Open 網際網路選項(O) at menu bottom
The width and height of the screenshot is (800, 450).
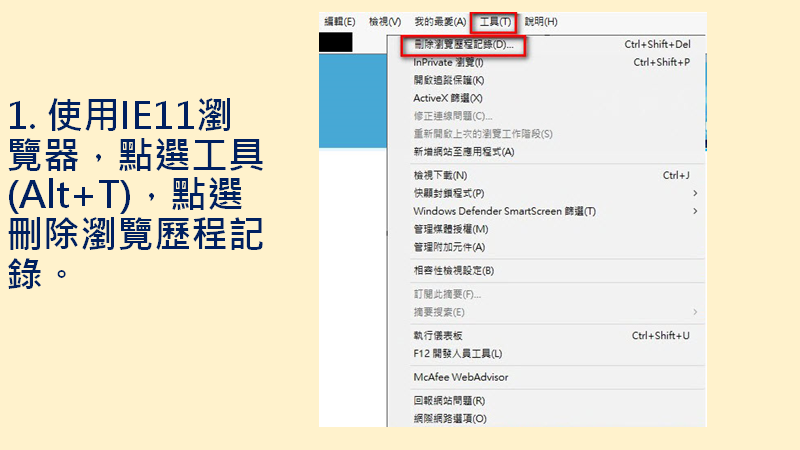point(450,419)
